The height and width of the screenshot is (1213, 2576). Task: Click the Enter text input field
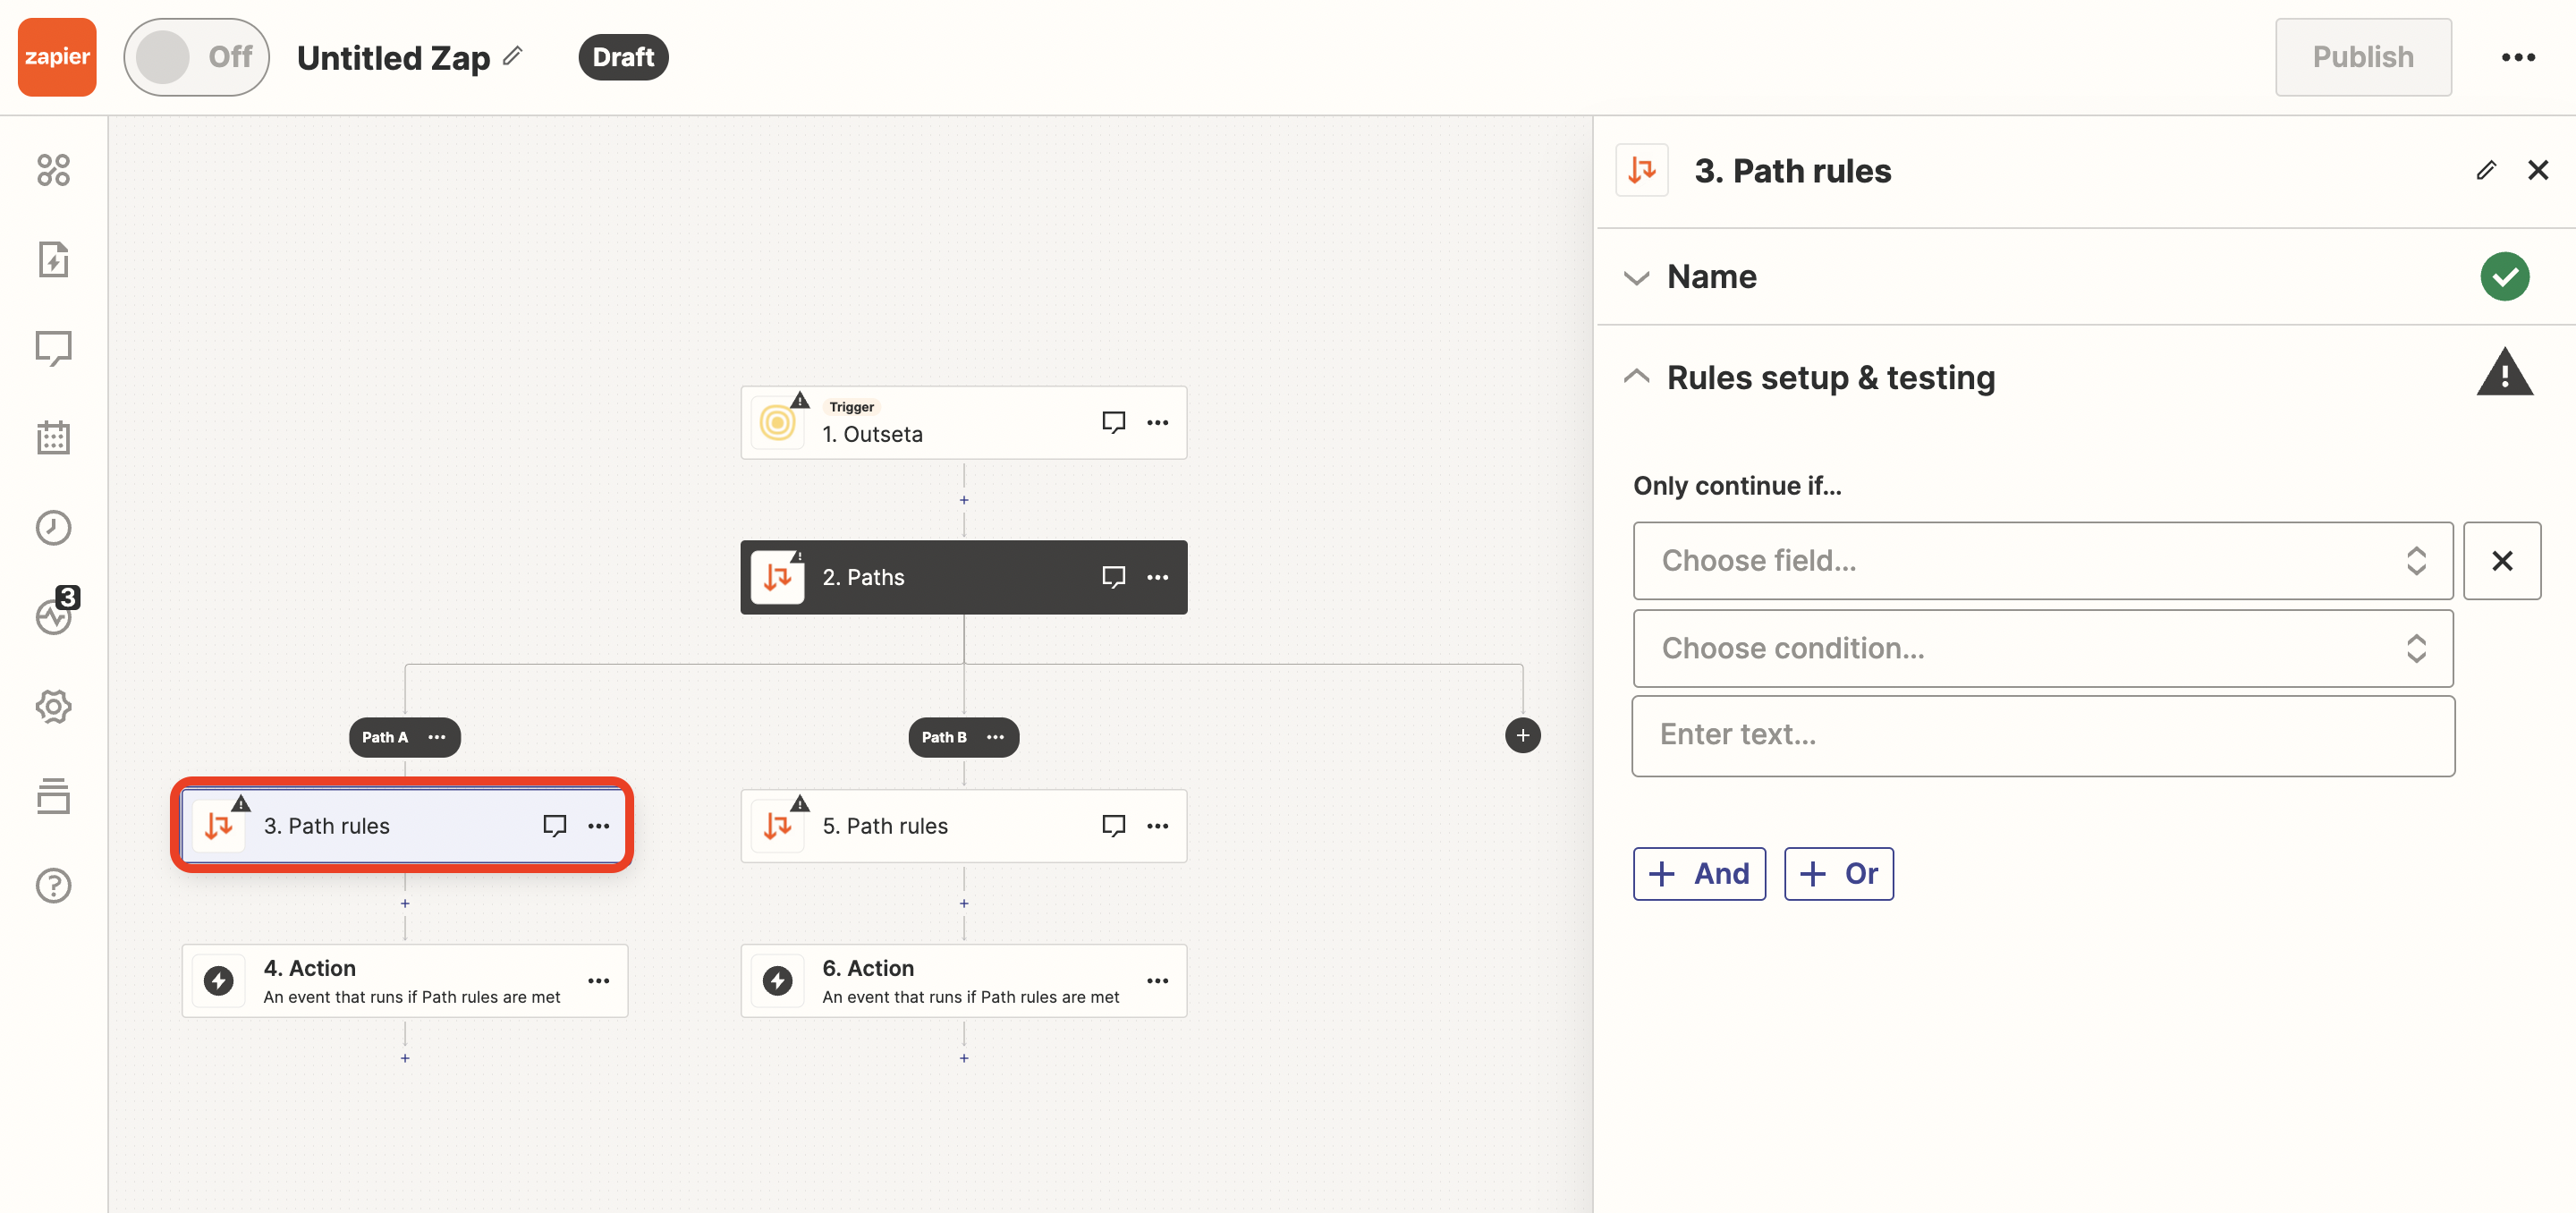tap(2042, 735)
